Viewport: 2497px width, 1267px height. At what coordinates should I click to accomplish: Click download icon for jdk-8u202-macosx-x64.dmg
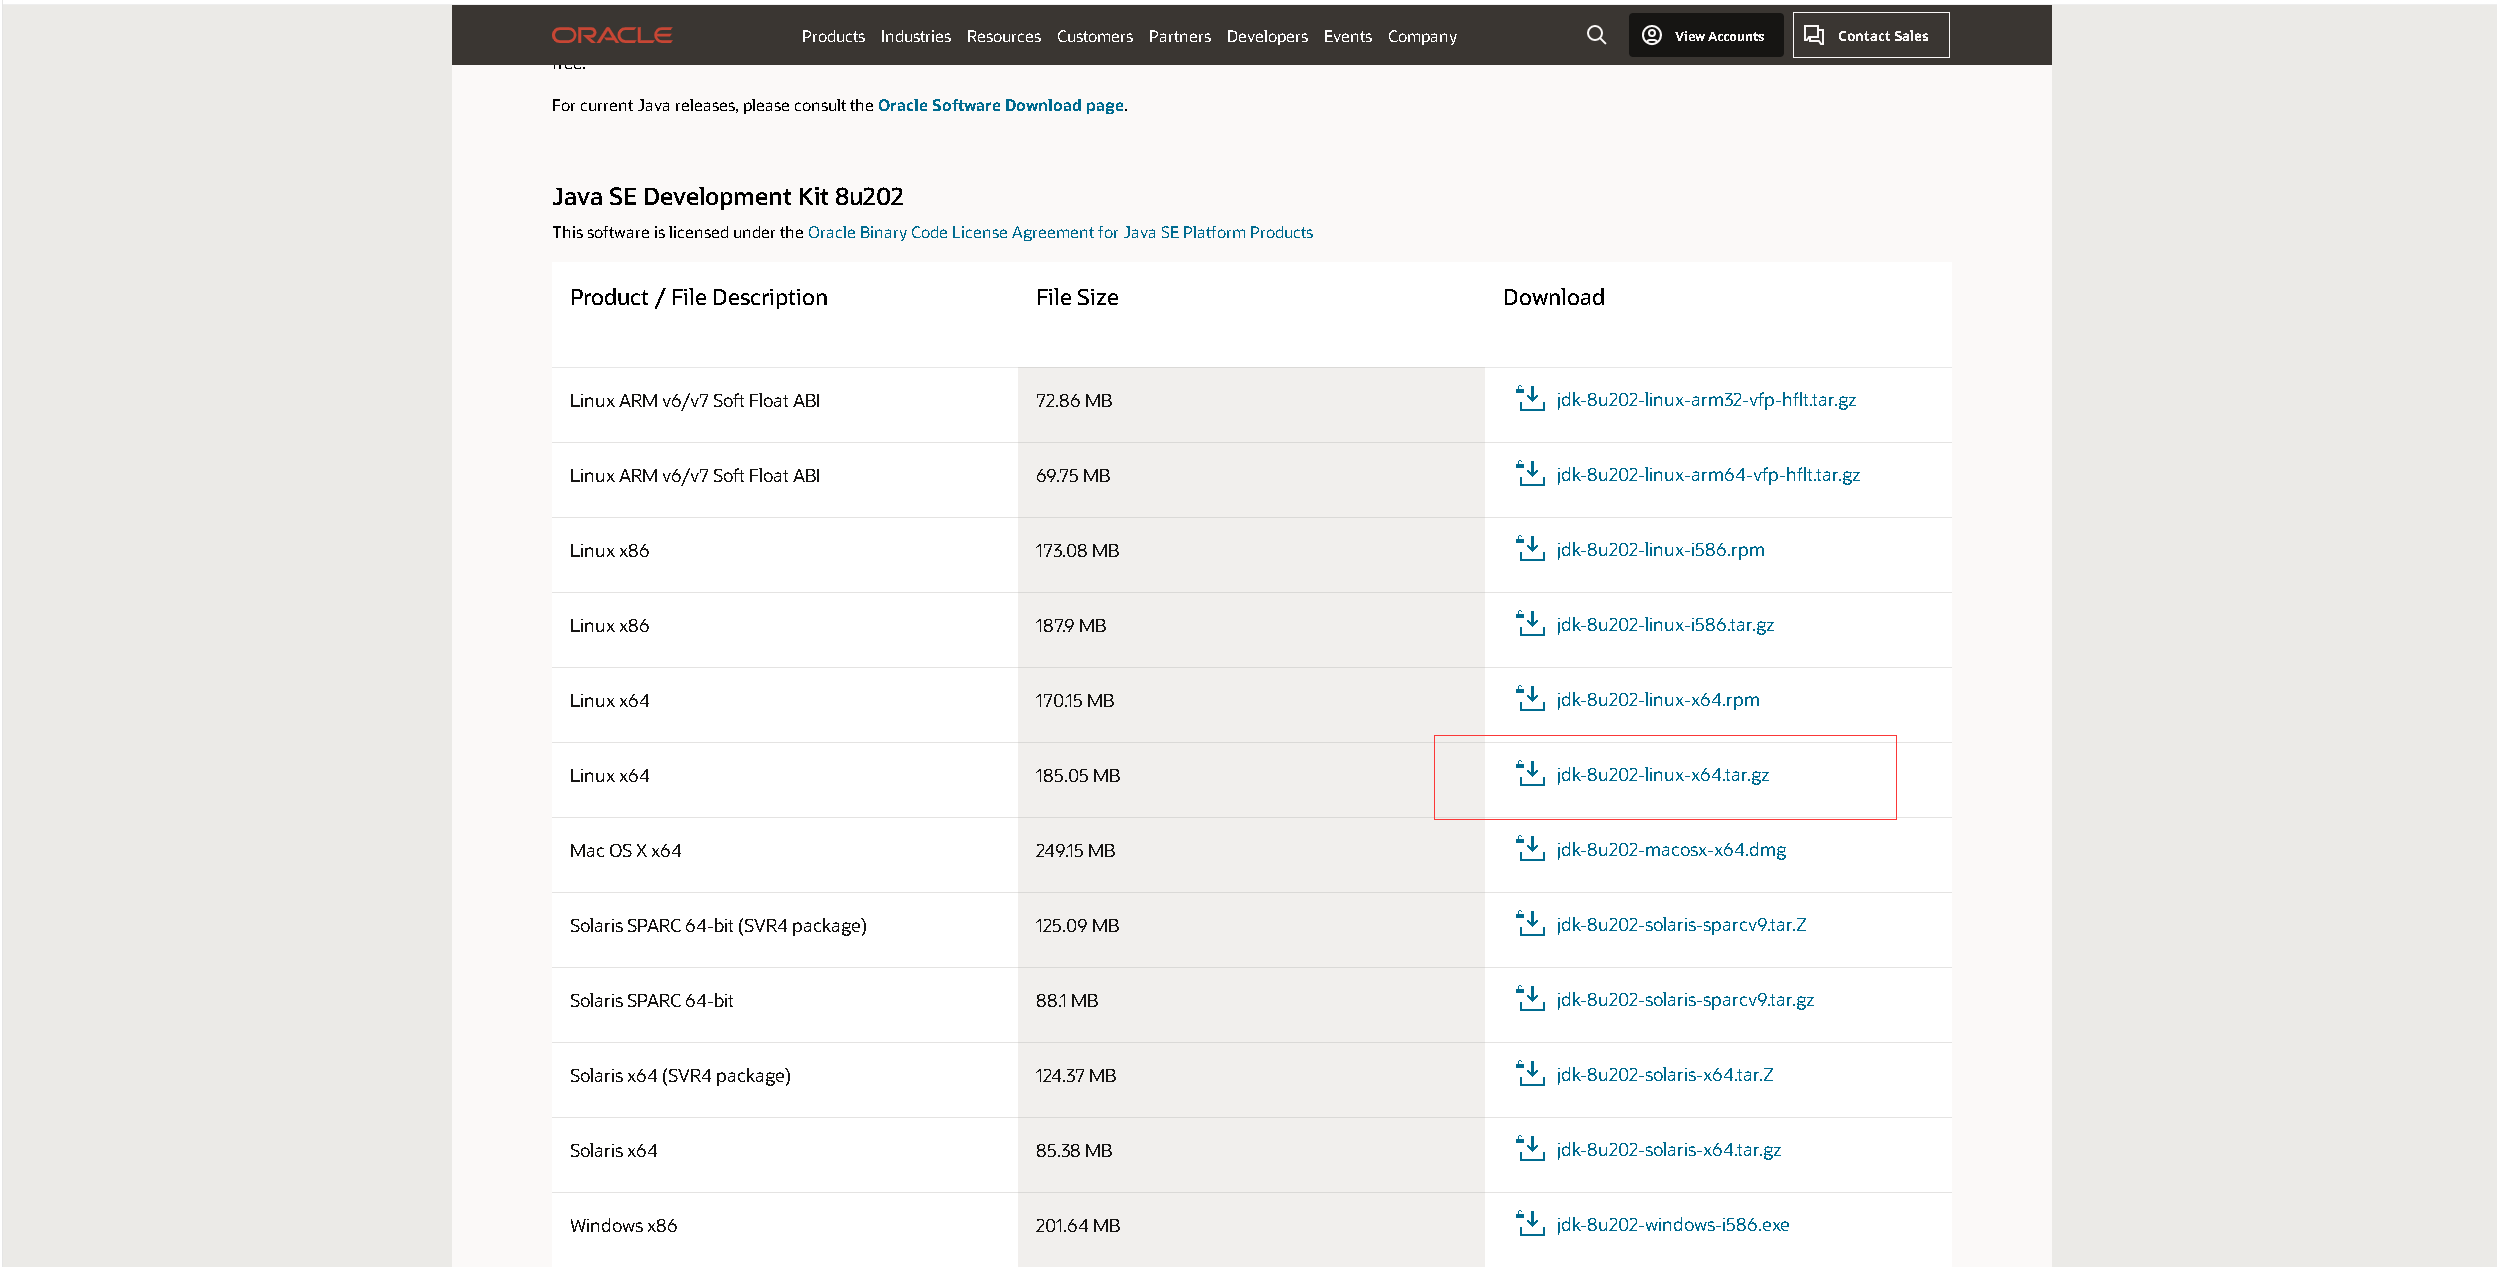click(1530, 849)
